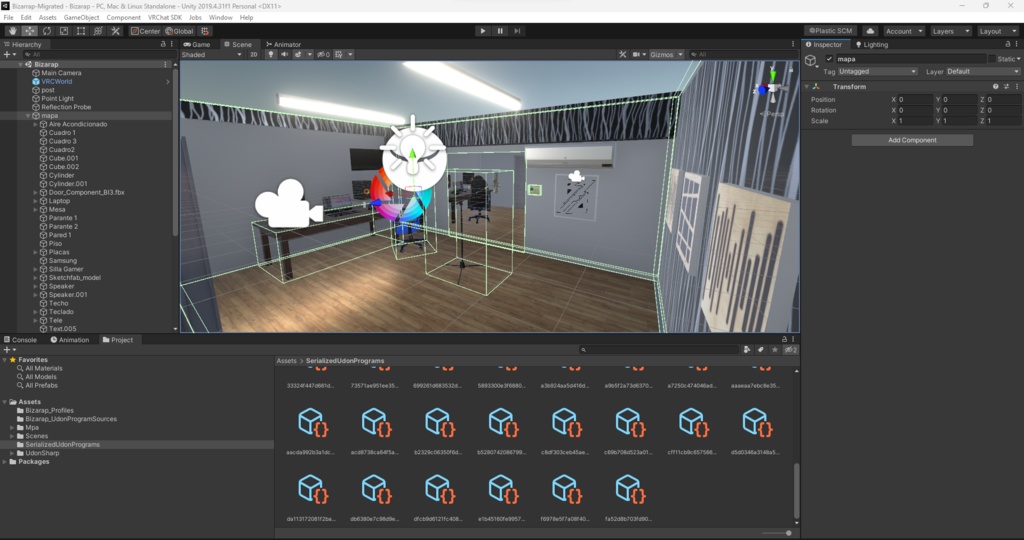Switch to the Animator tab
This screenshot has width=1024, height=540.
click(283, 44)
